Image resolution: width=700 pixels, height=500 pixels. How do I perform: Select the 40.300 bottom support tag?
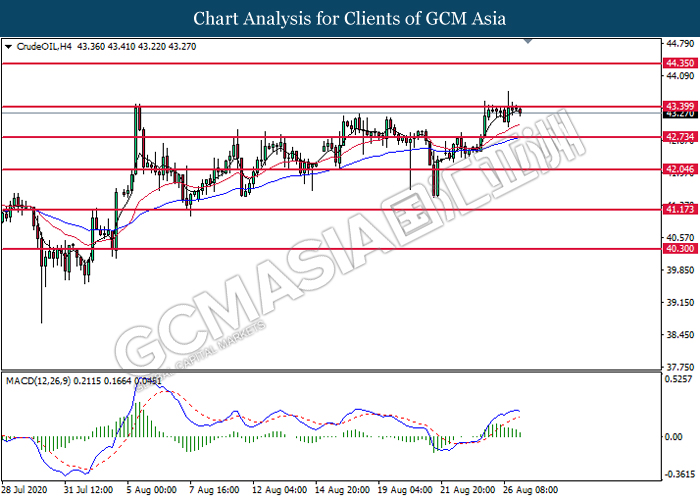(679, 249)
